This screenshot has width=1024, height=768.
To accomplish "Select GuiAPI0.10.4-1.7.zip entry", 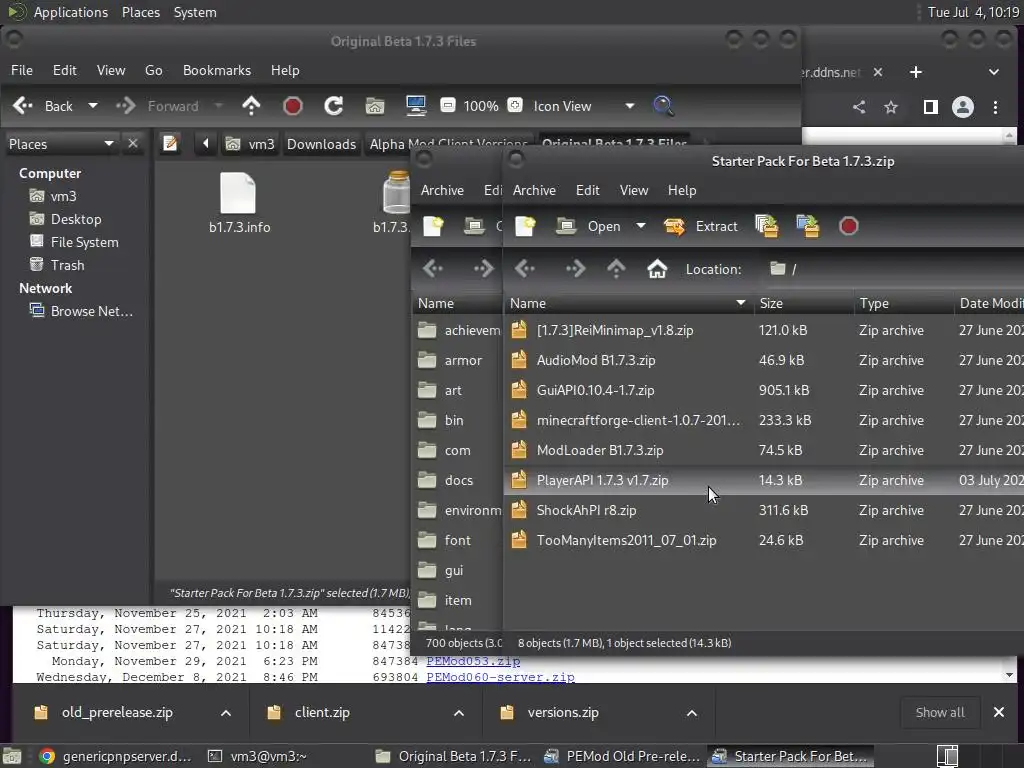I will [x=764, y=391].
